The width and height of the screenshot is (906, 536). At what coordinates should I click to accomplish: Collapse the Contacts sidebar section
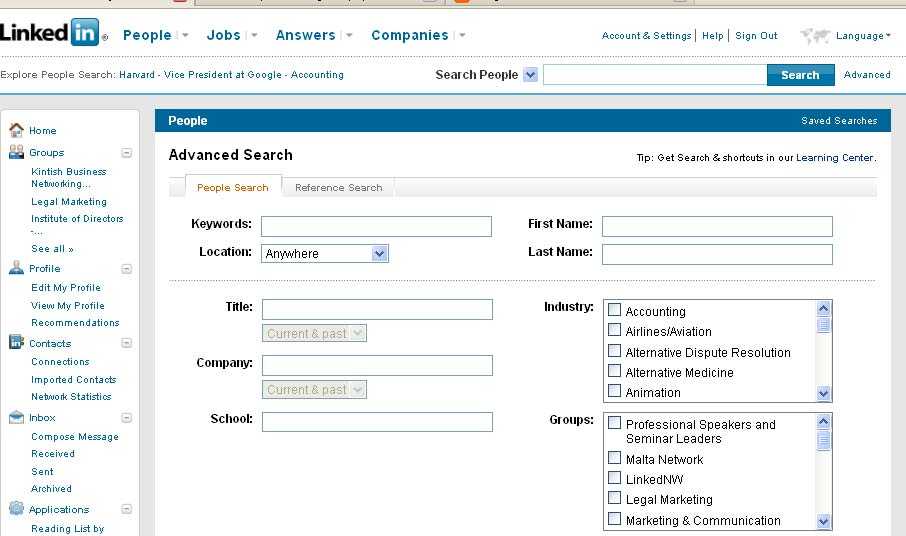[x=127, y=343]
